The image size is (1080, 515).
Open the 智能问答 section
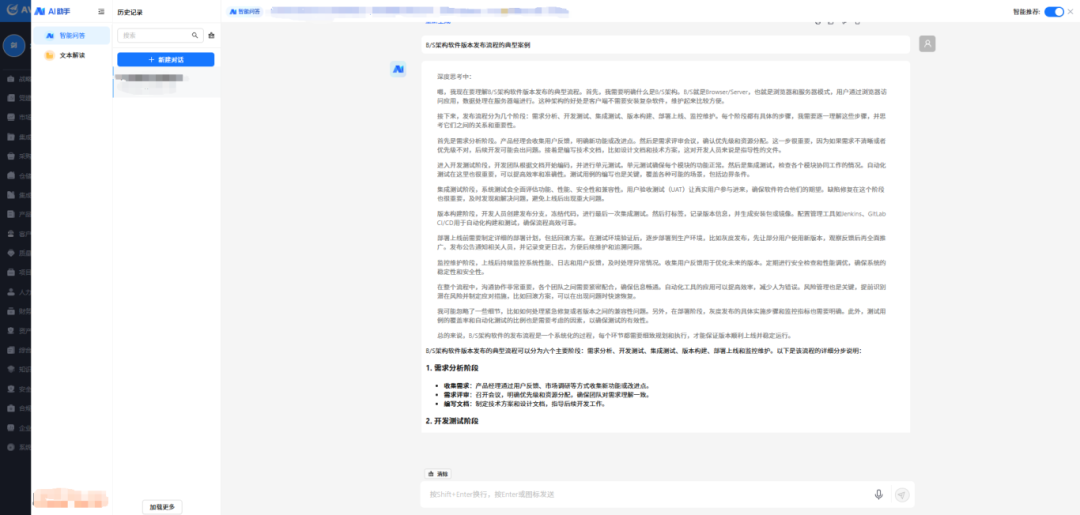[x=72, y=35]
